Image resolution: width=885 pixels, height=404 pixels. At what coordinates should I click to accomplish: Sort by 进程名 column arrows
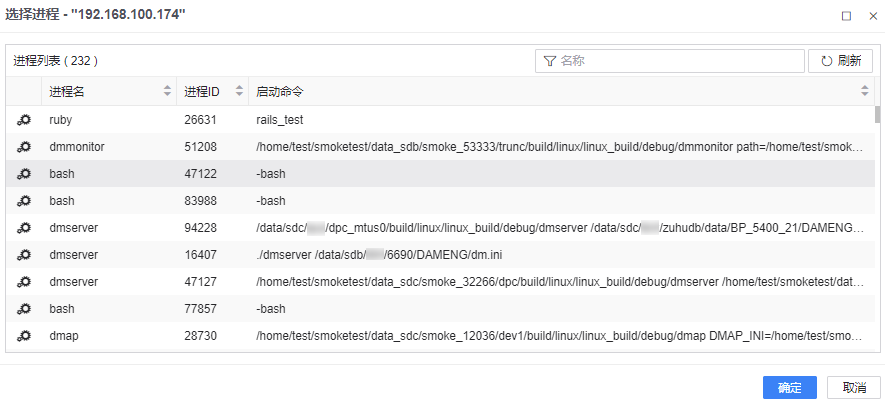(x=167, y=91)
